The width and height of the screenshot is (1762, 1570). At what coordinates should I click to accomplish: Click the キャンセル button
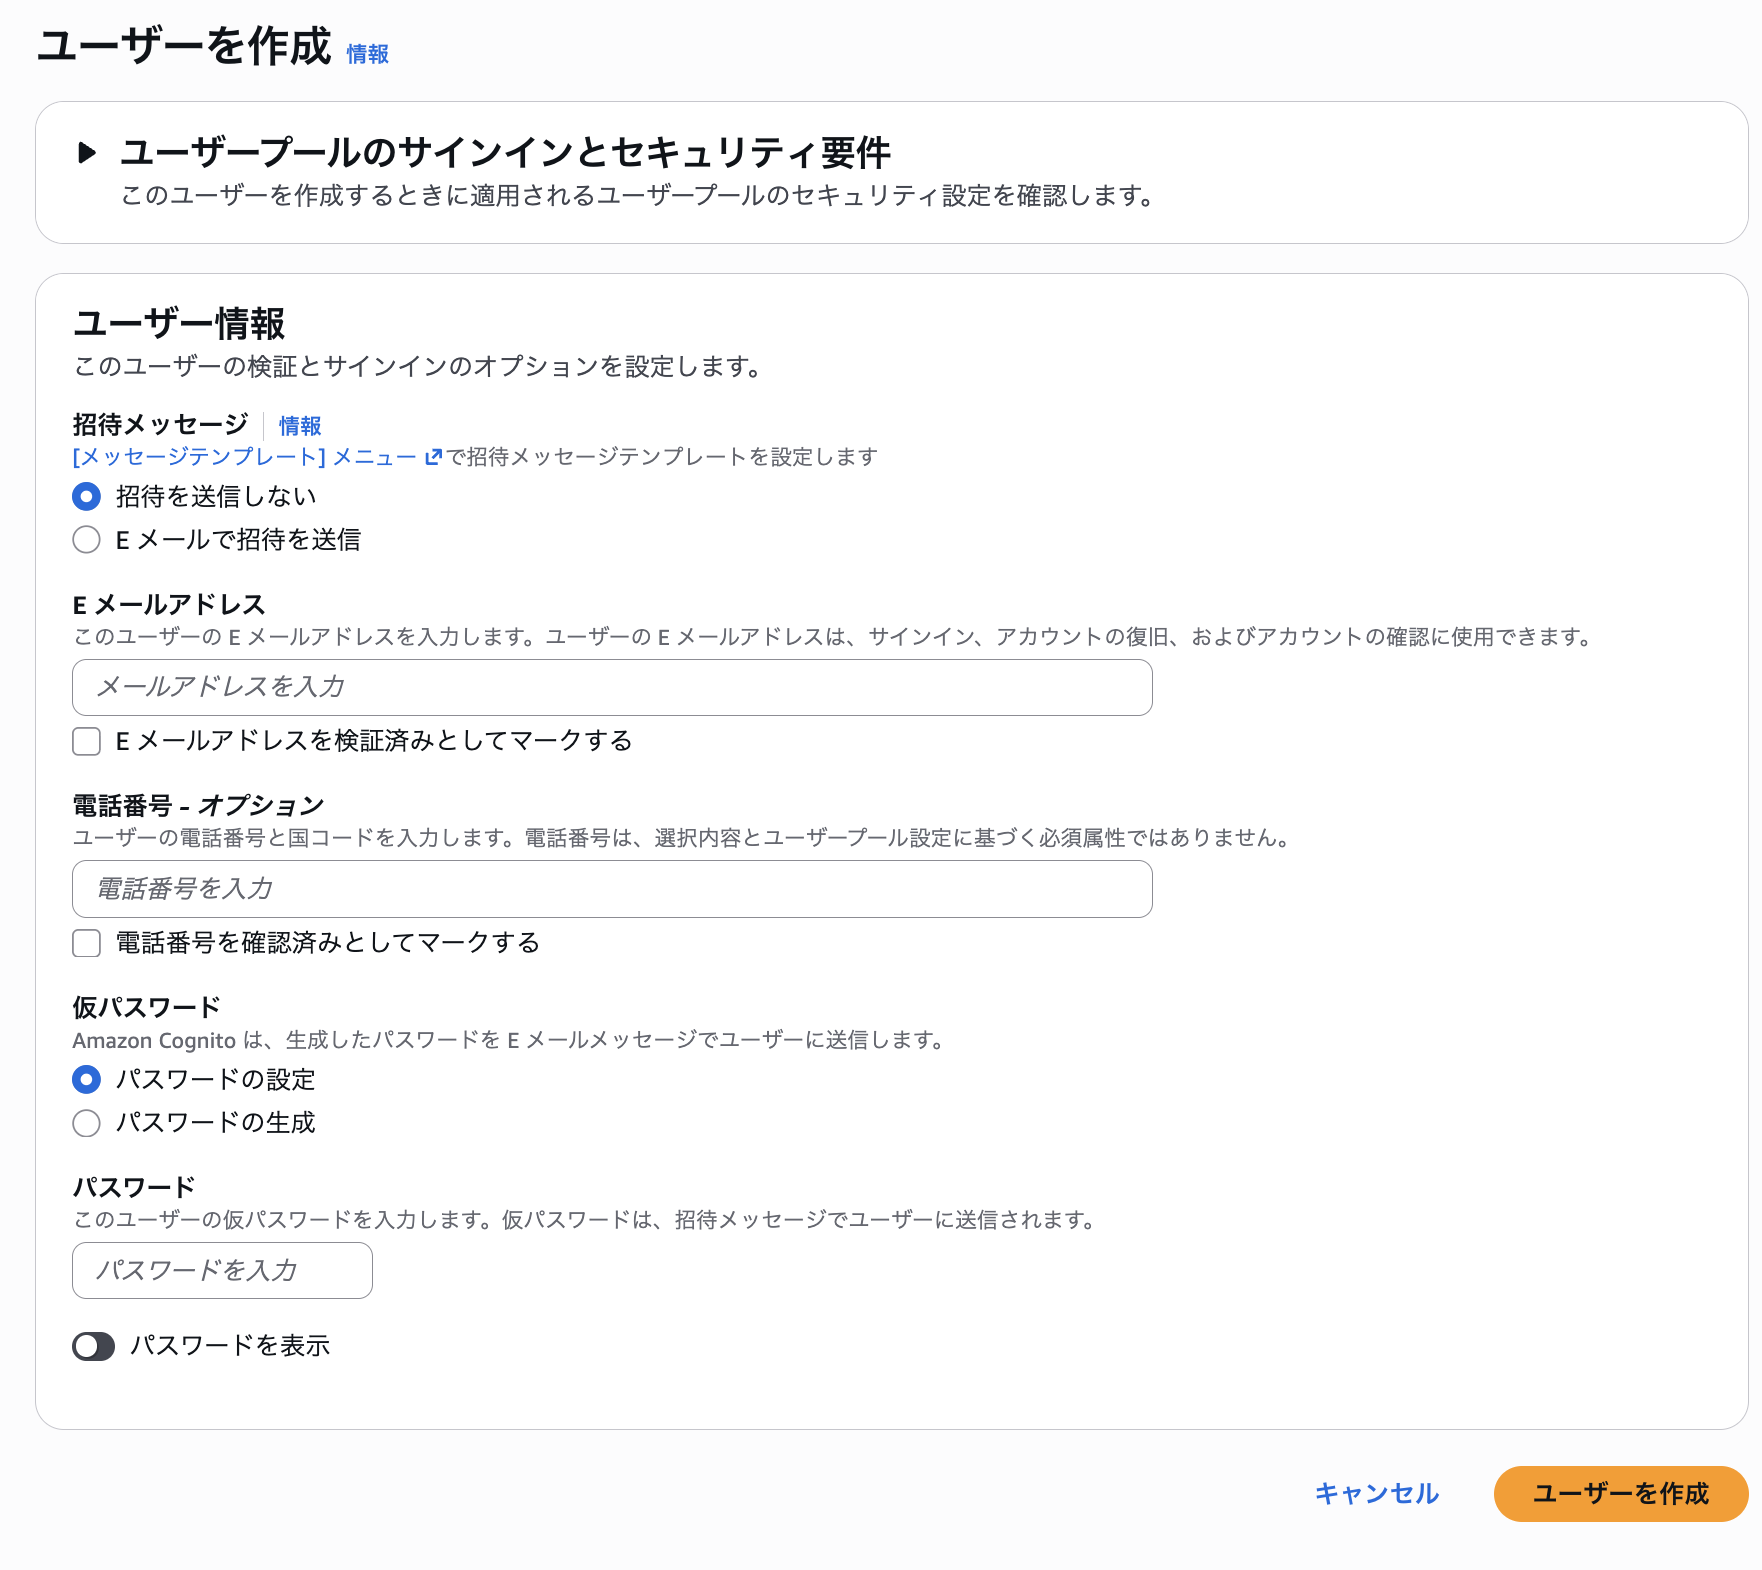(1376, 1494)
